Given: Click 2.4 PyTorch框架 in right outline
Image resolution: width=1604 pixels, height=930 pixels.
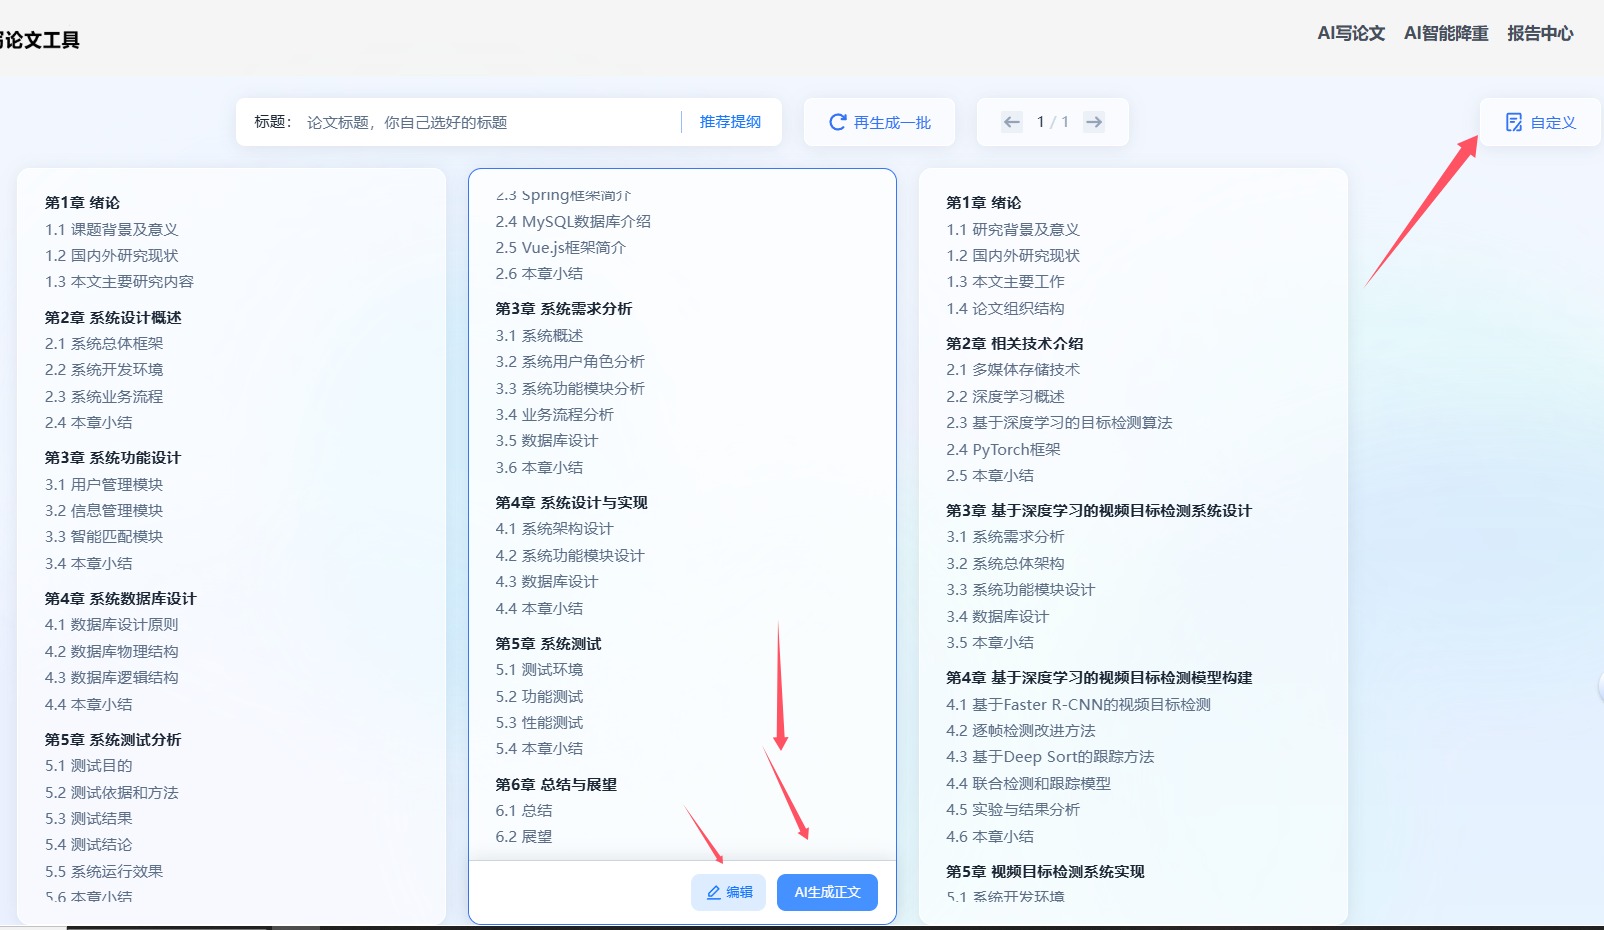Looking at the screenshot, I should (x=1003, y=449).
